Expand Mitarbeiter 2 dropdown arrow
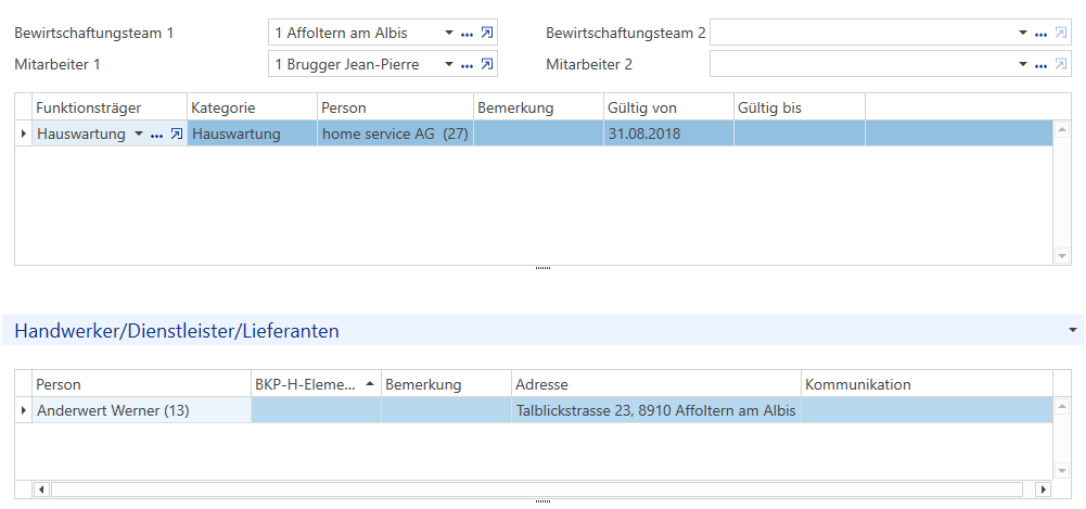 click(1022, 64)
